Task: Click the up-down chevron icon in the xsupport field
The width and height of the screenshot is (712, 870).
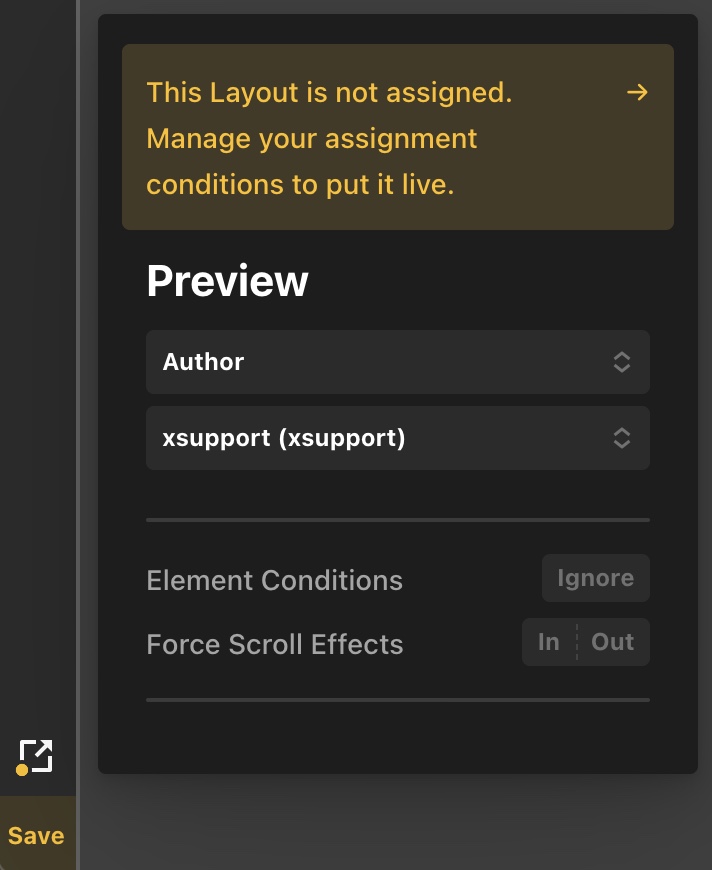Action: pyautogui.click(x=622, y=438)
